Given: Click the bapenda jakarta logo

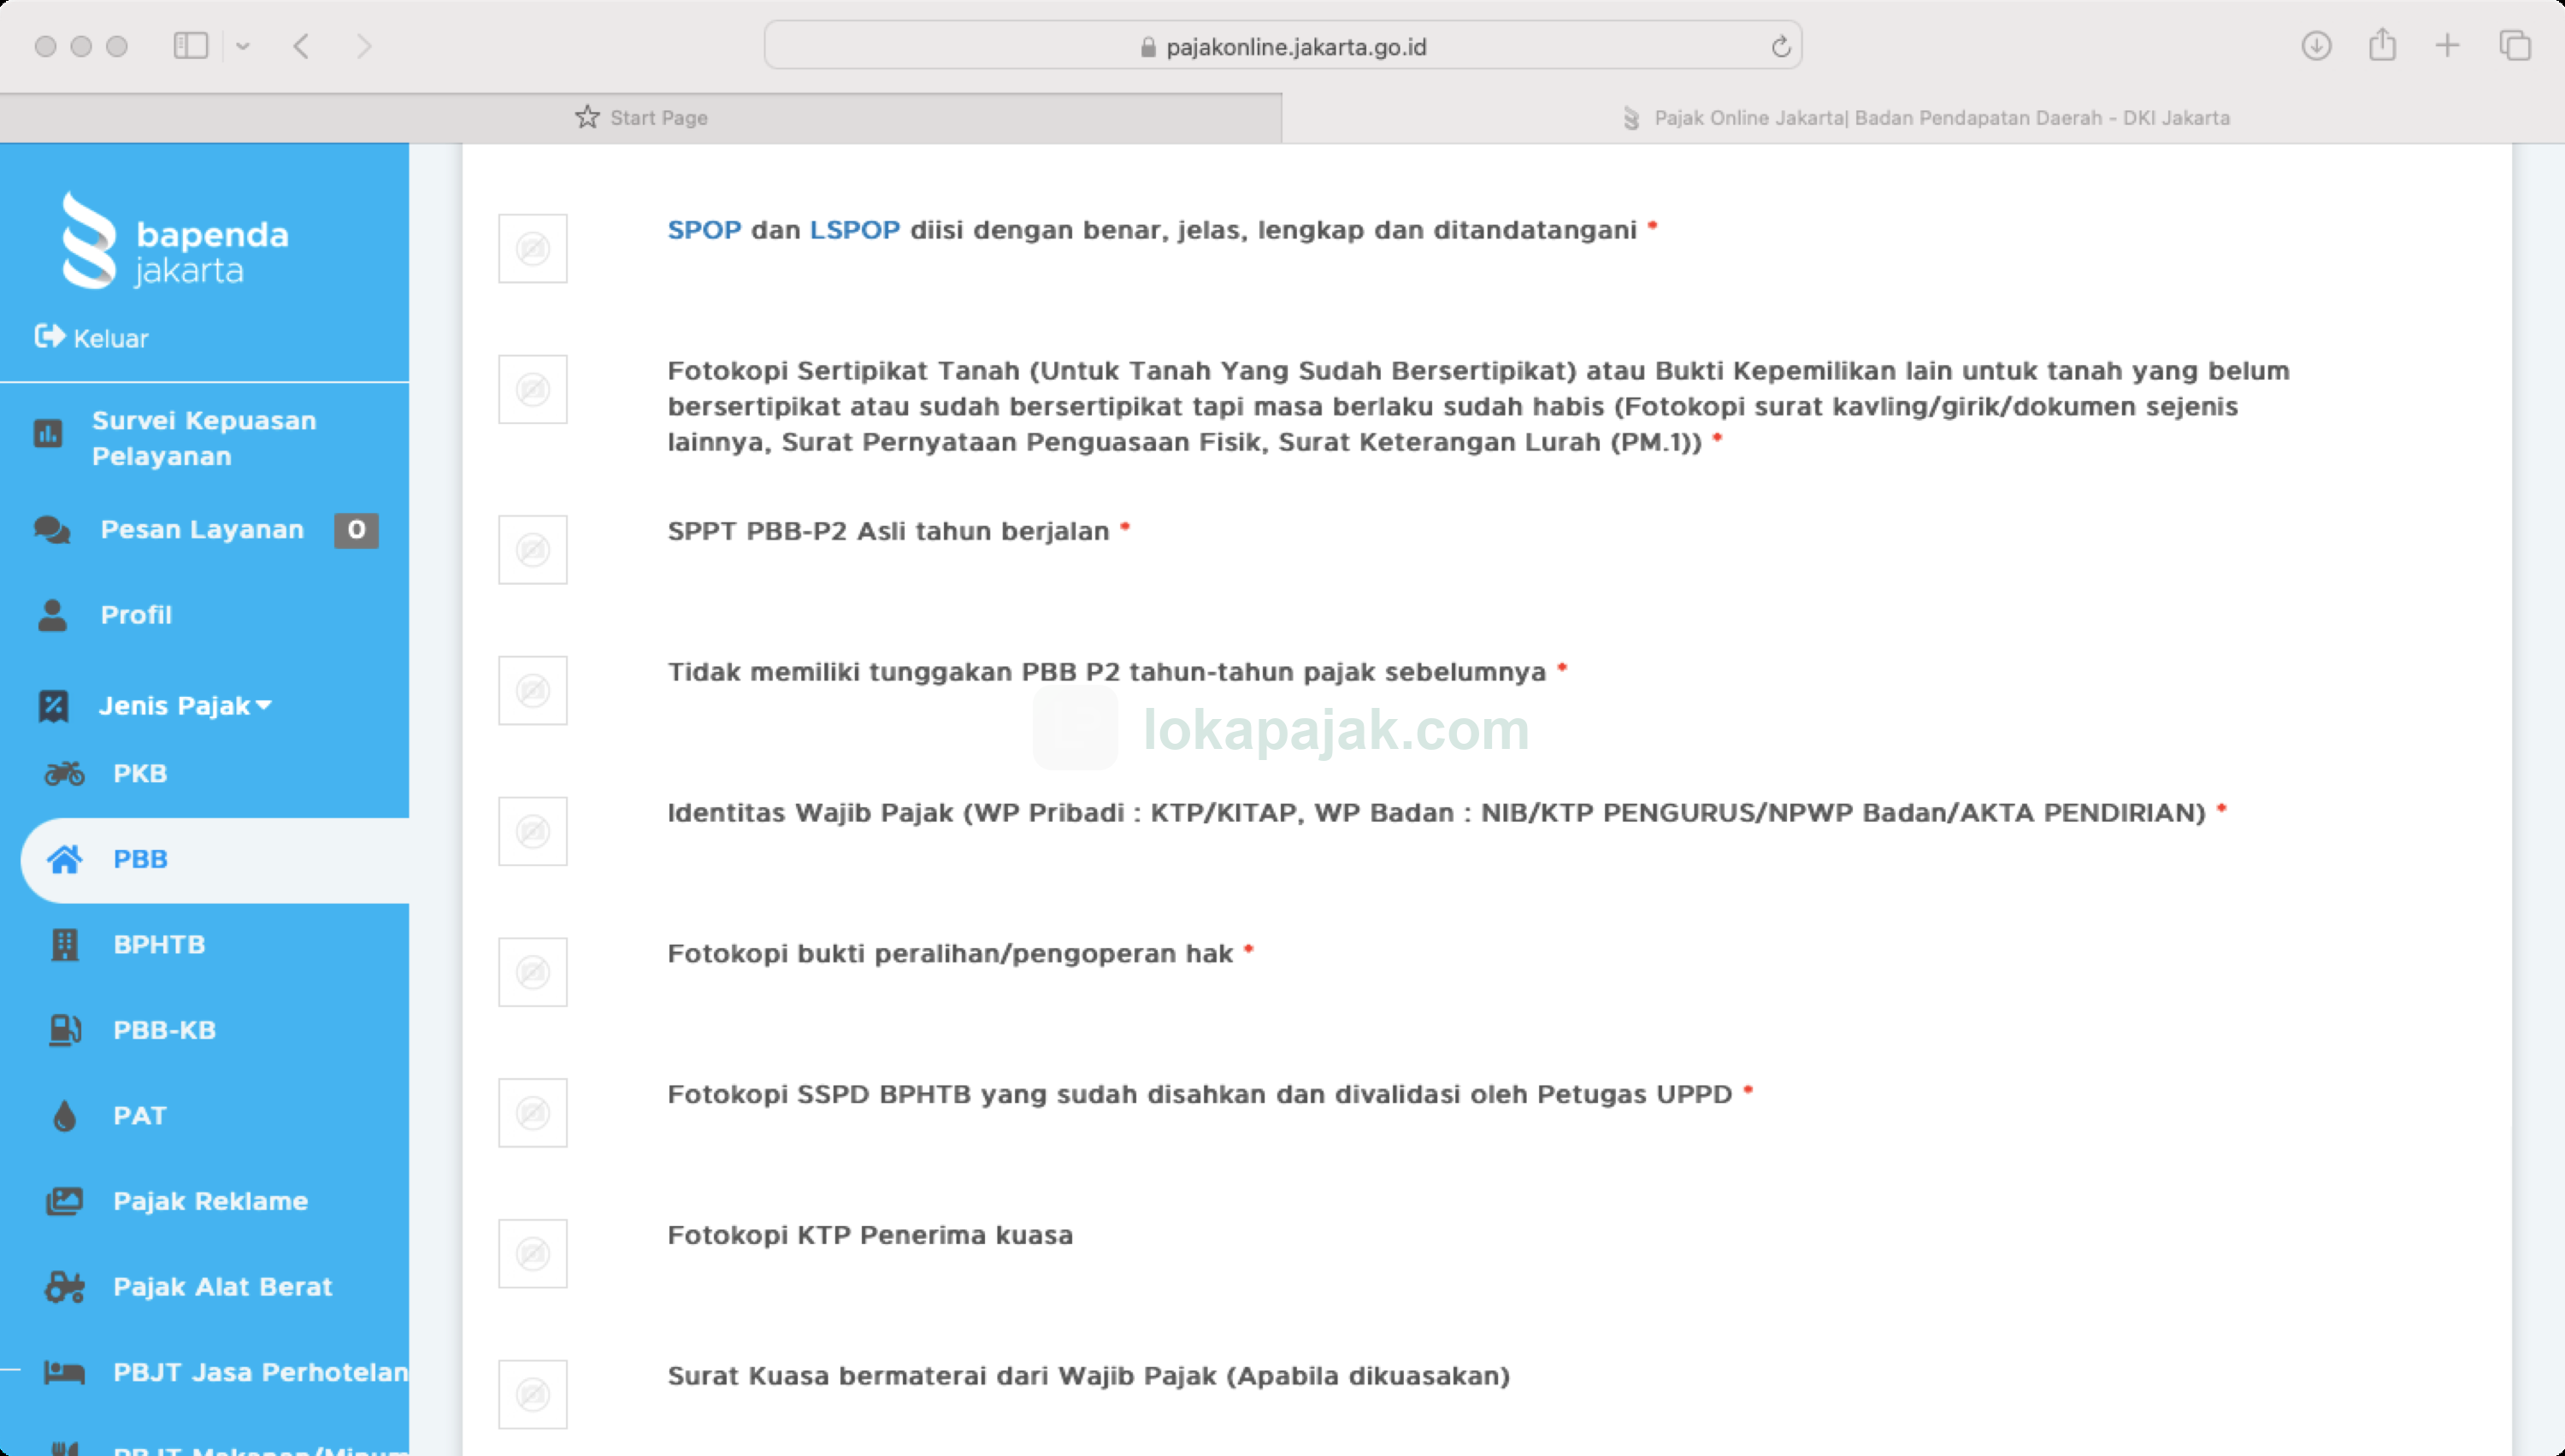Looking at the screenshot, I should coord(175,241).
